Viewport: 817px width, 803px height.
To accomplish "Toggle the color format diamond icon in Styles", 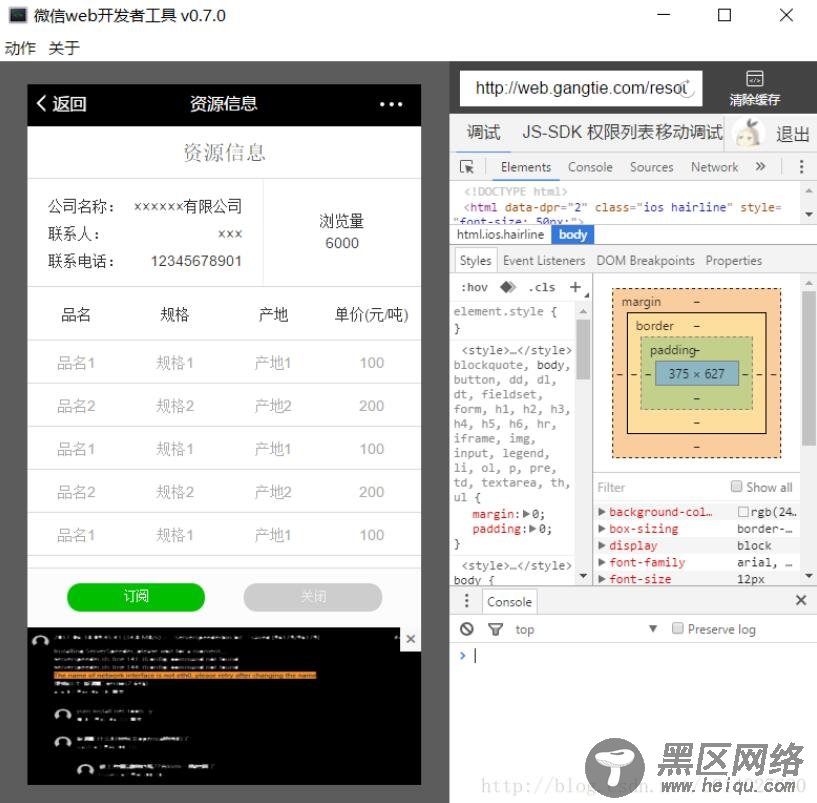I will 507,287.
